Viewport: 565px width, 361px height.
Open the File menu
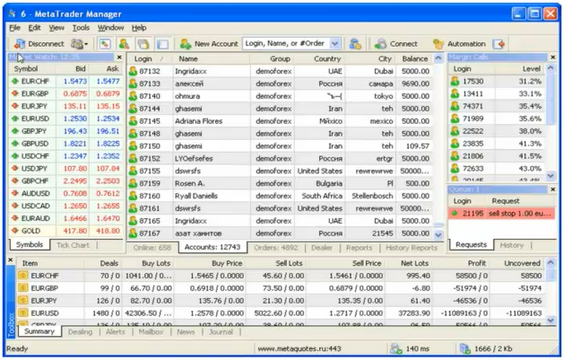[14, 28]
